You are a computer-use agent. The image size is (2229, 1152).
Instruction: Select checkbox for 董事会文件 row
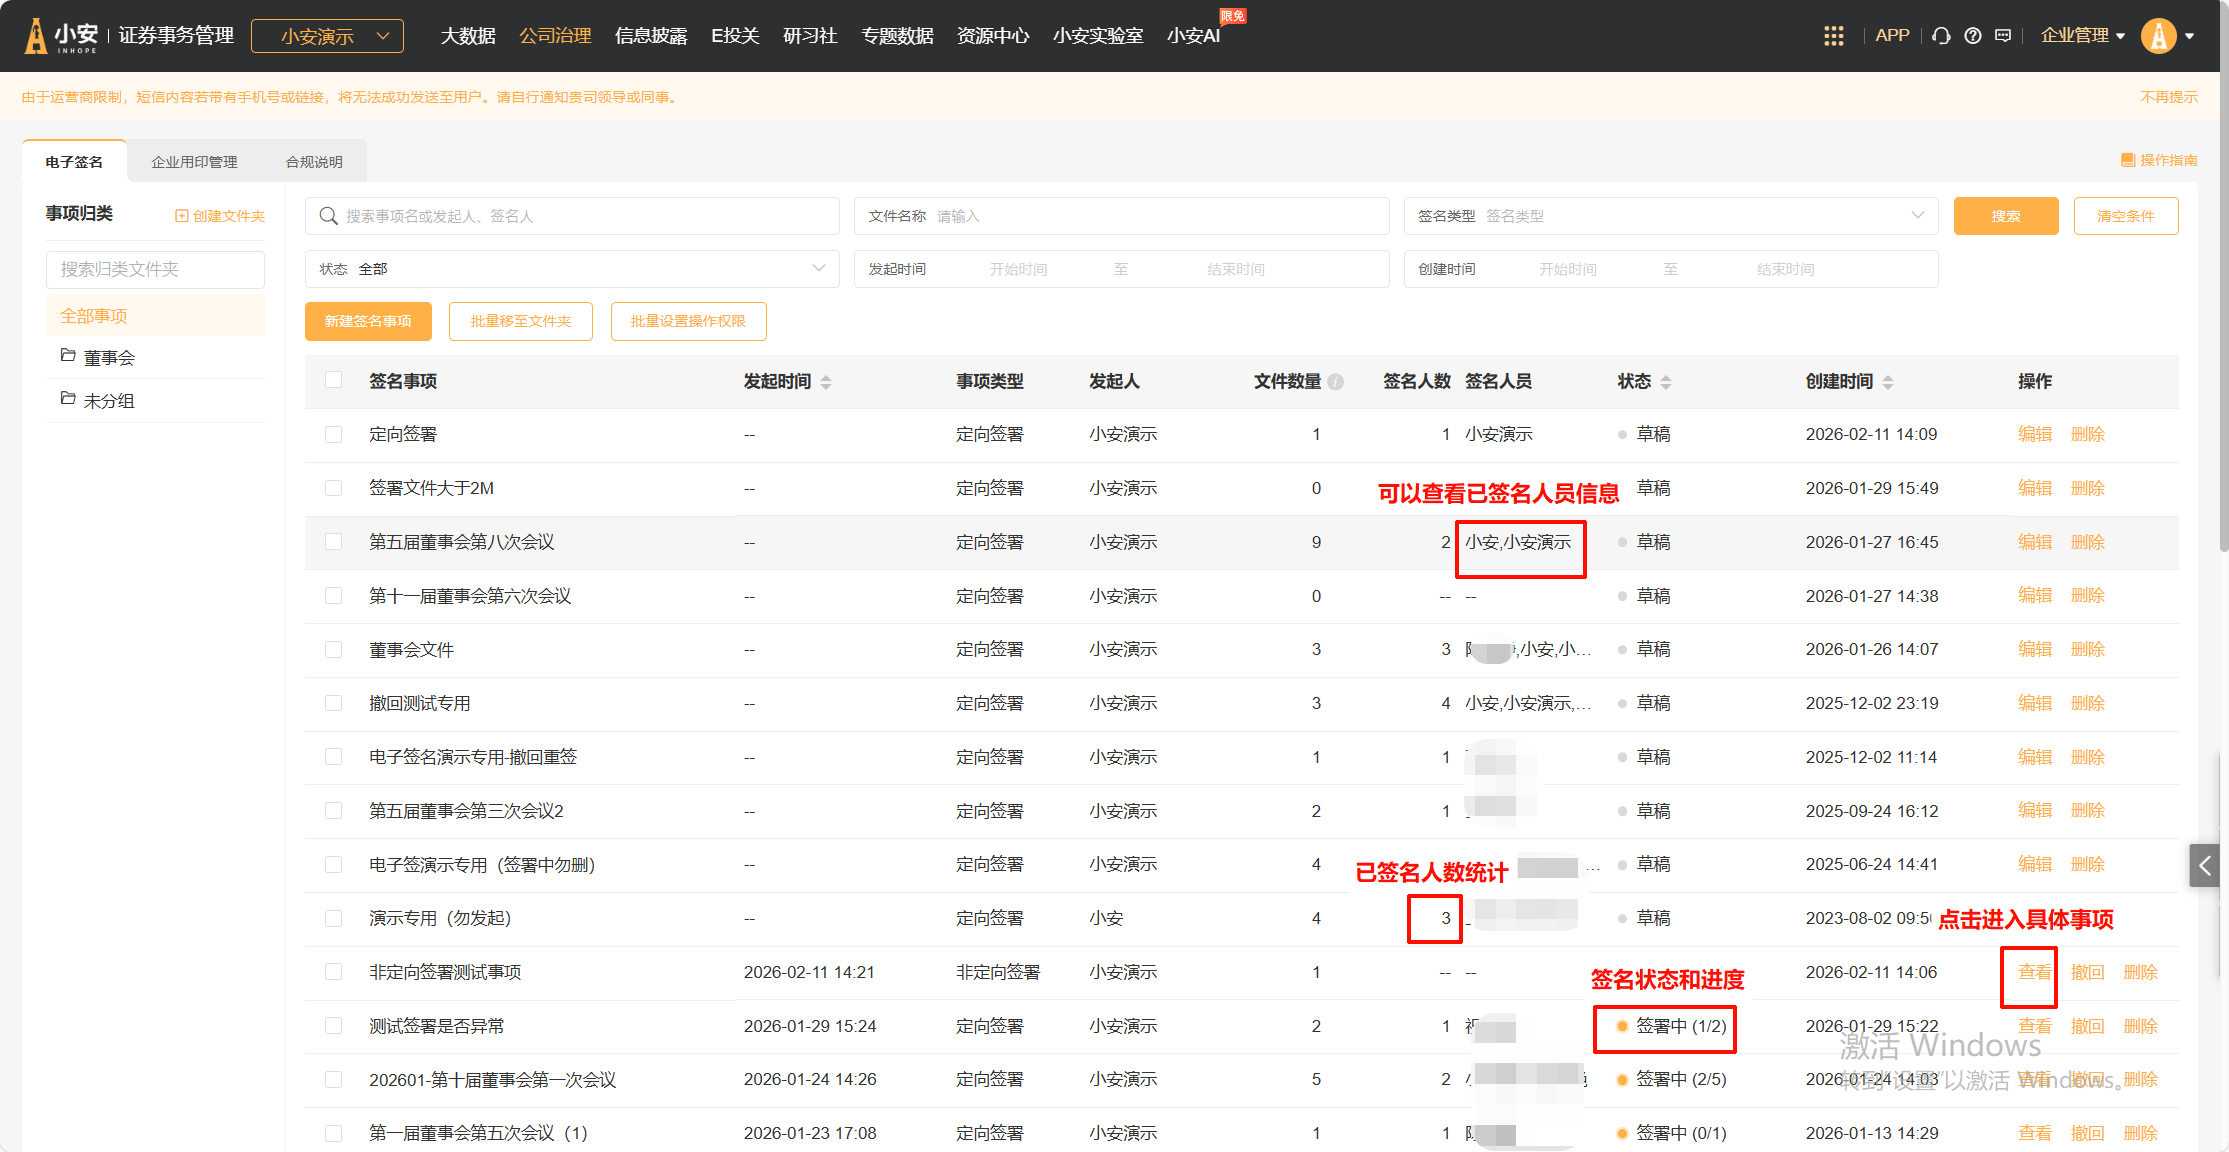[x=334, y=650]
